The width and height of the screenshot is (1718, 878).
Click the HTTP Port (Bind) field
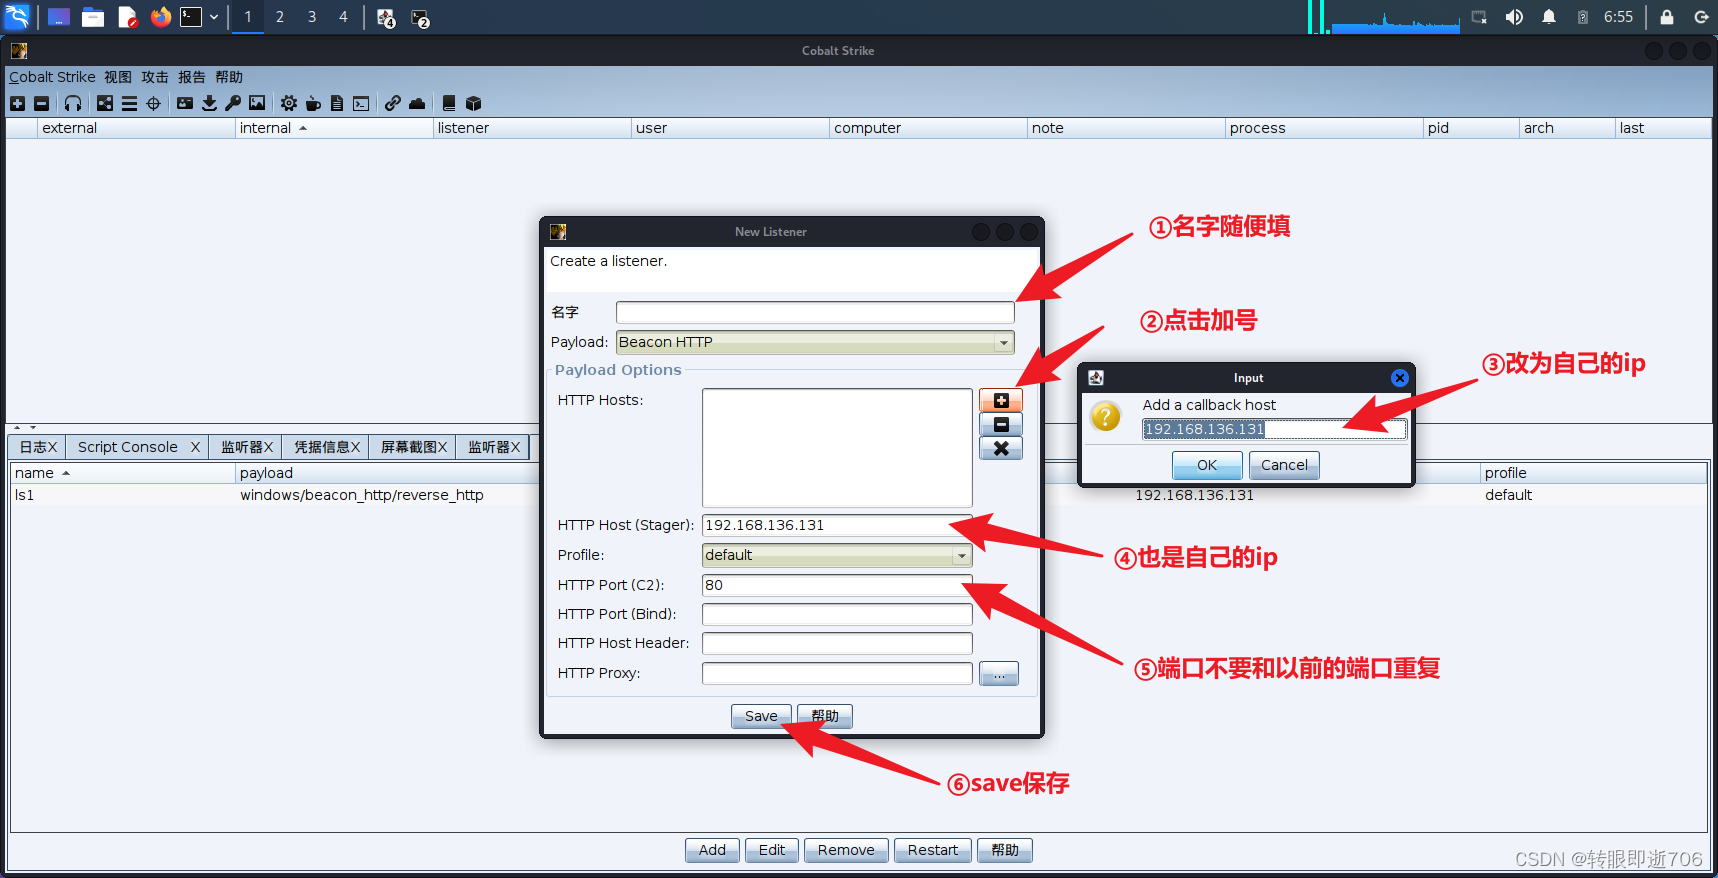[x=837, y=614]
